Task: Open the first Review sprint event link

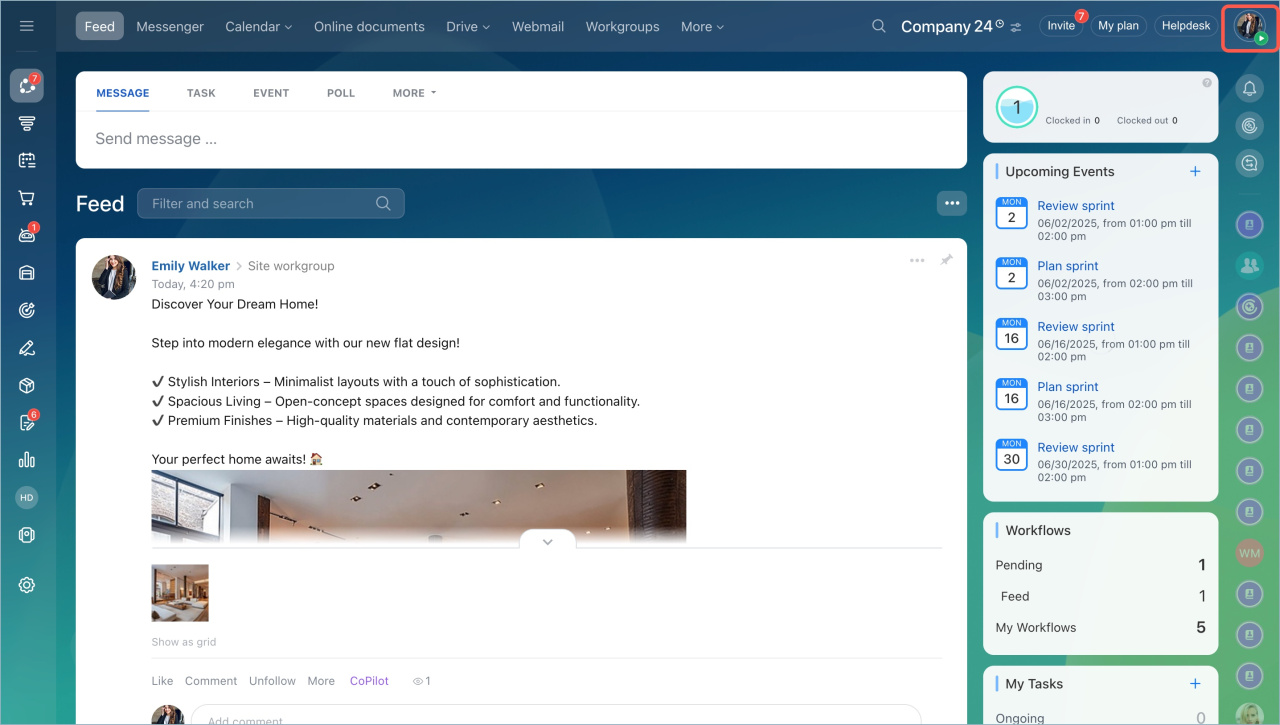Action: point(1075,206)
